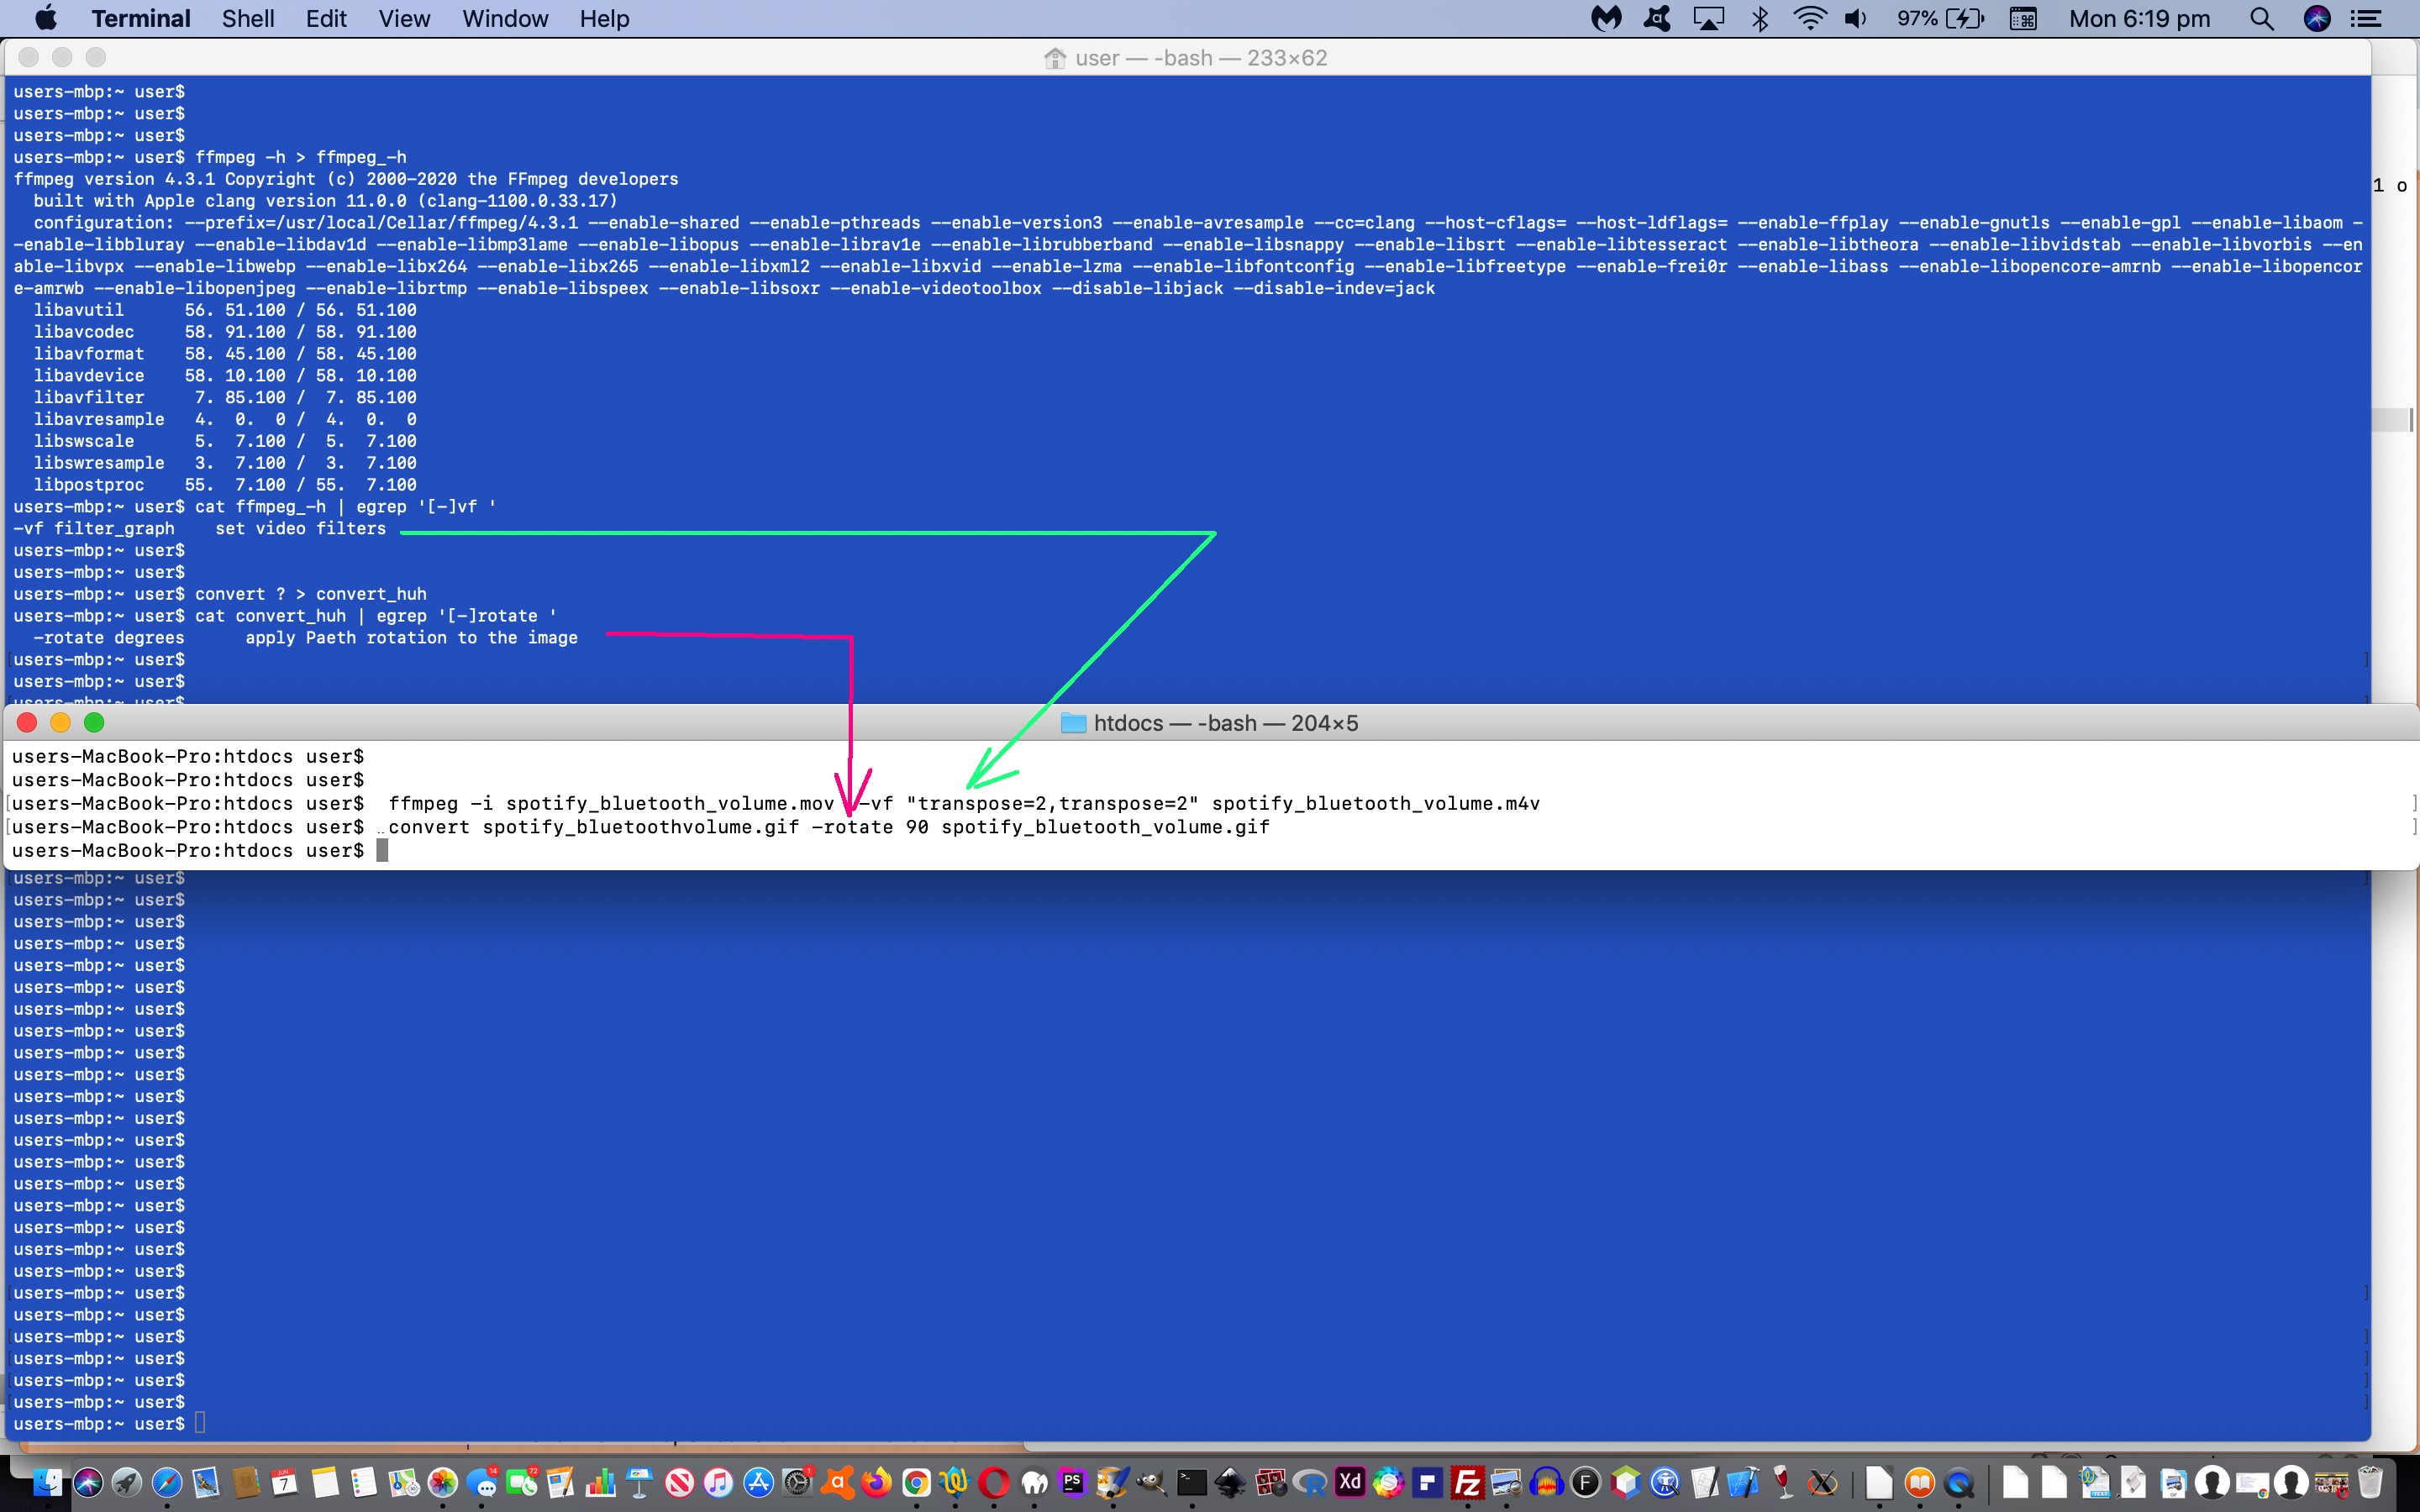Open the volume control in the menu bar

point(1856,18)
